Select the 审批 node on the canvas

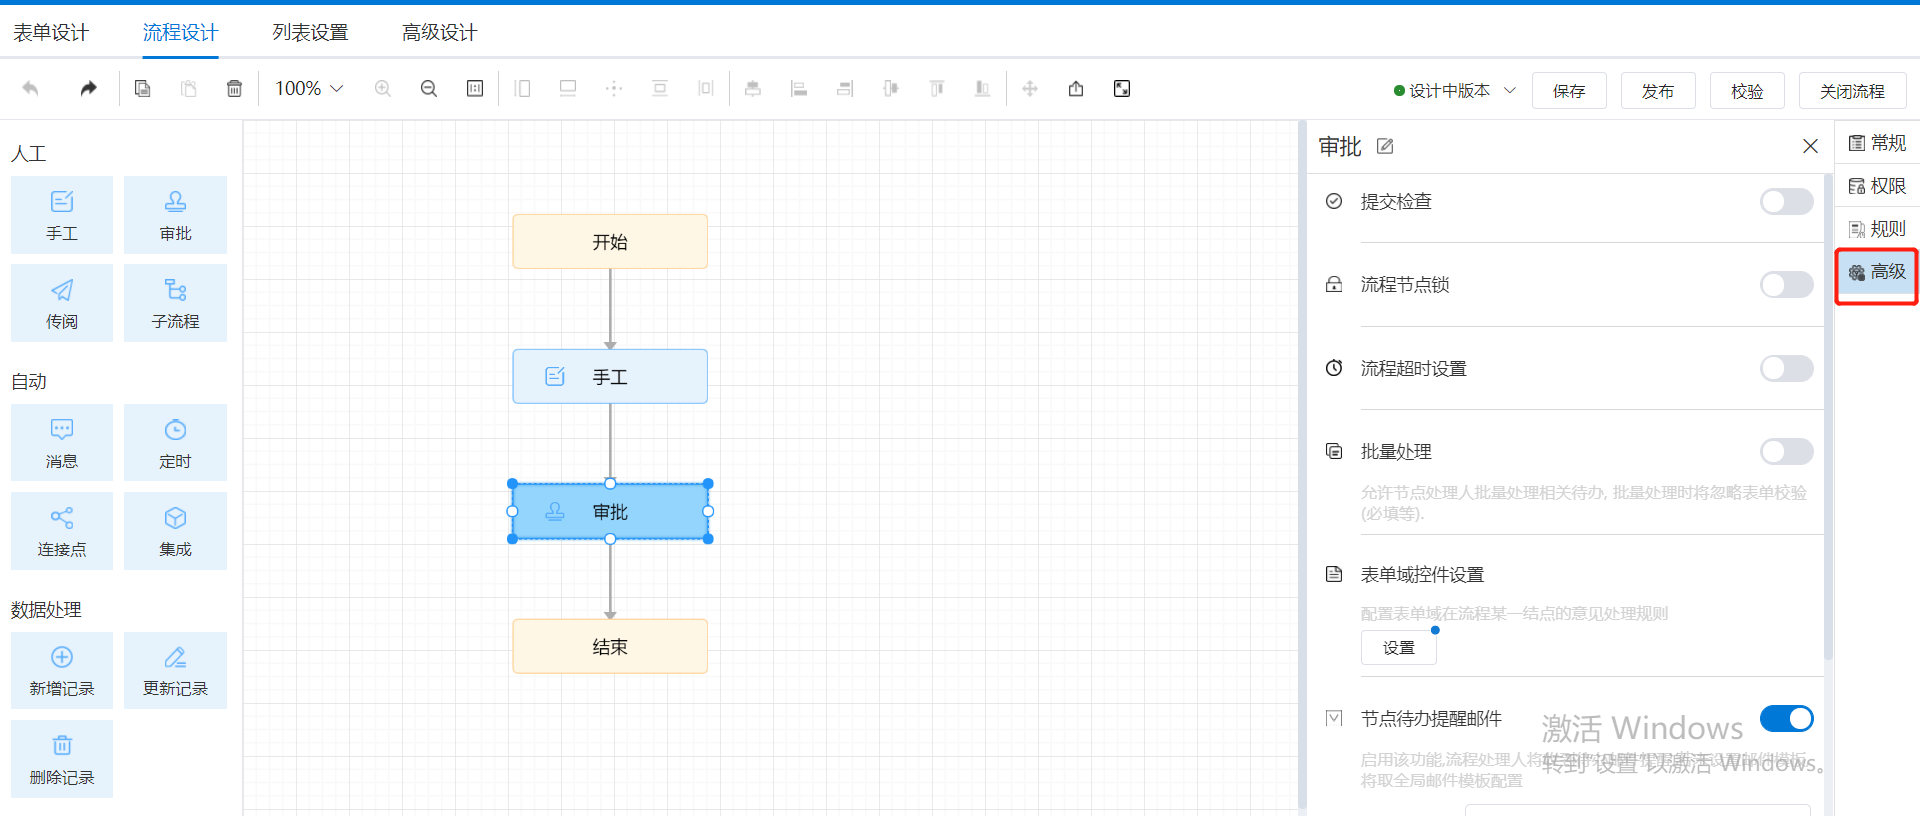click(x=610, y=511)
